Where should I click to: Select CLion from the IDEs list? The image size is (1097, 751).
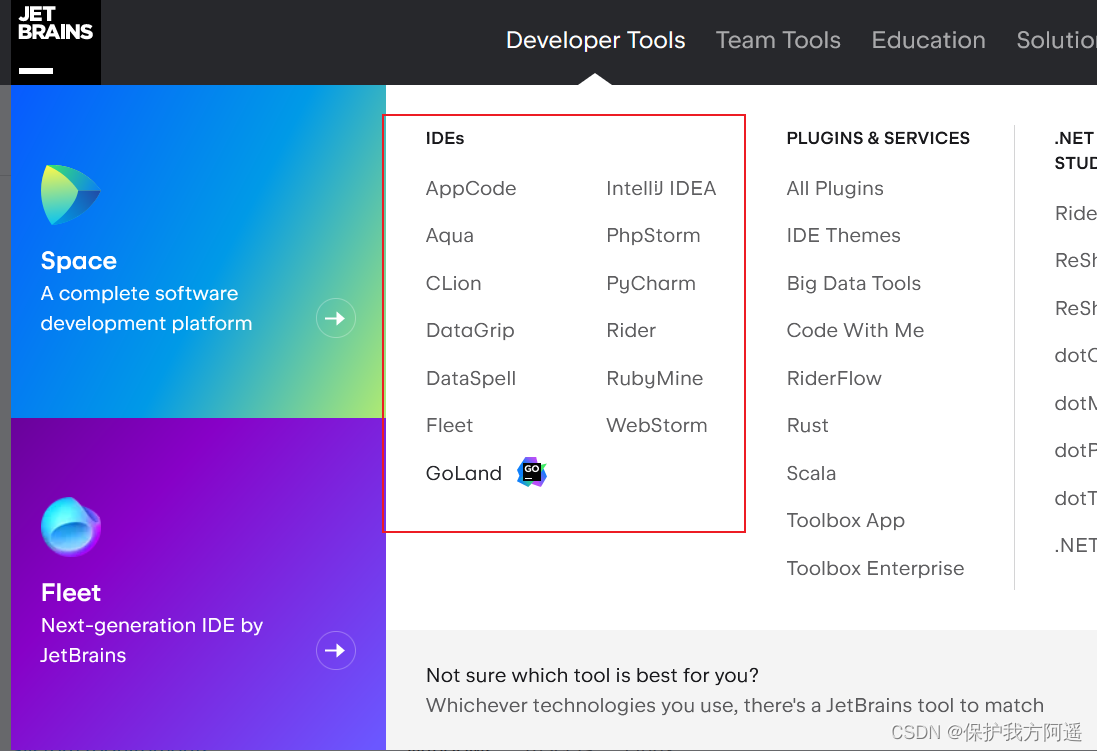[453, 283]
